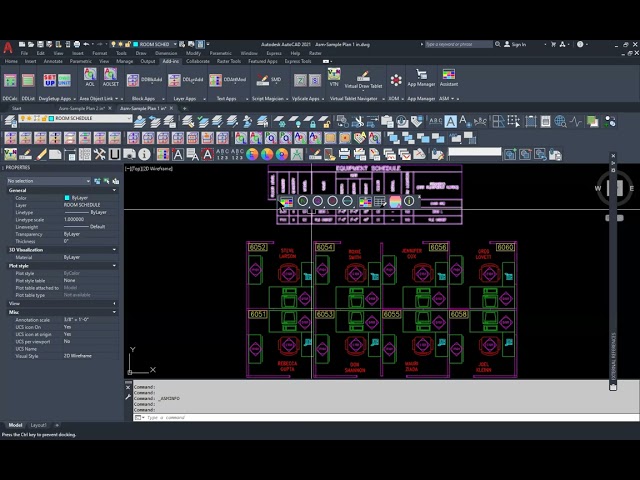Open the VTN Virtual Tablet Navigator
640x480 pixels.
coord(334,77)
